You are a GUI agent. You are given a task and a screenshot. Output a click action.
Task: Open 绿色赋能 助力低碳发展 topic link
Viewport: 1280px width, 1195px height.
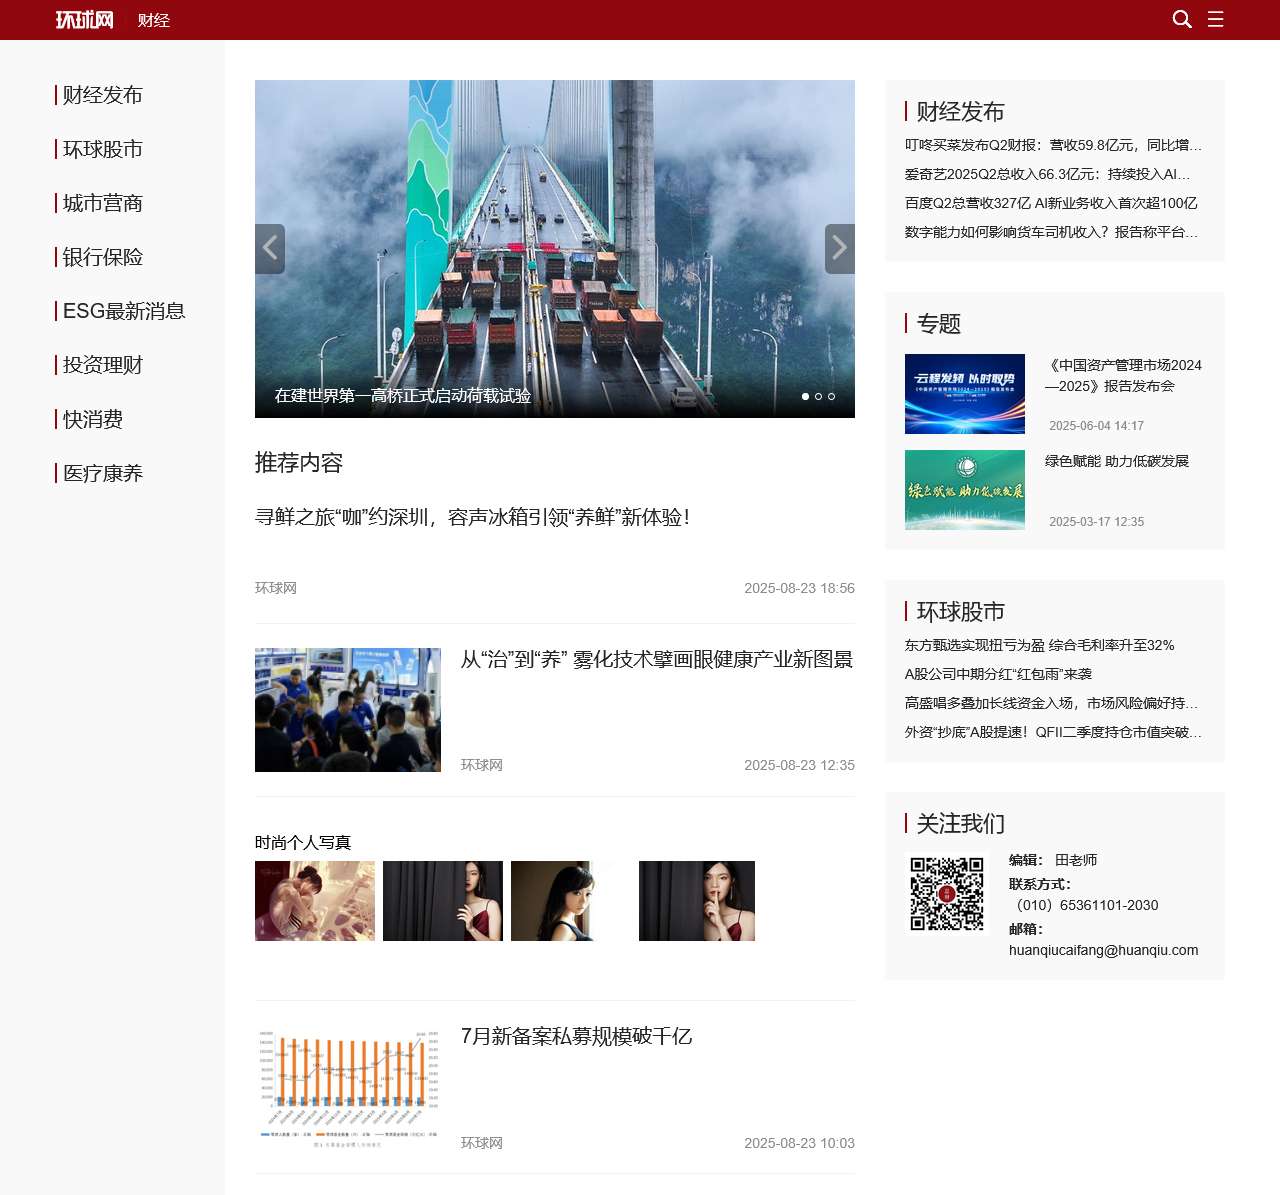[1118, 462]
